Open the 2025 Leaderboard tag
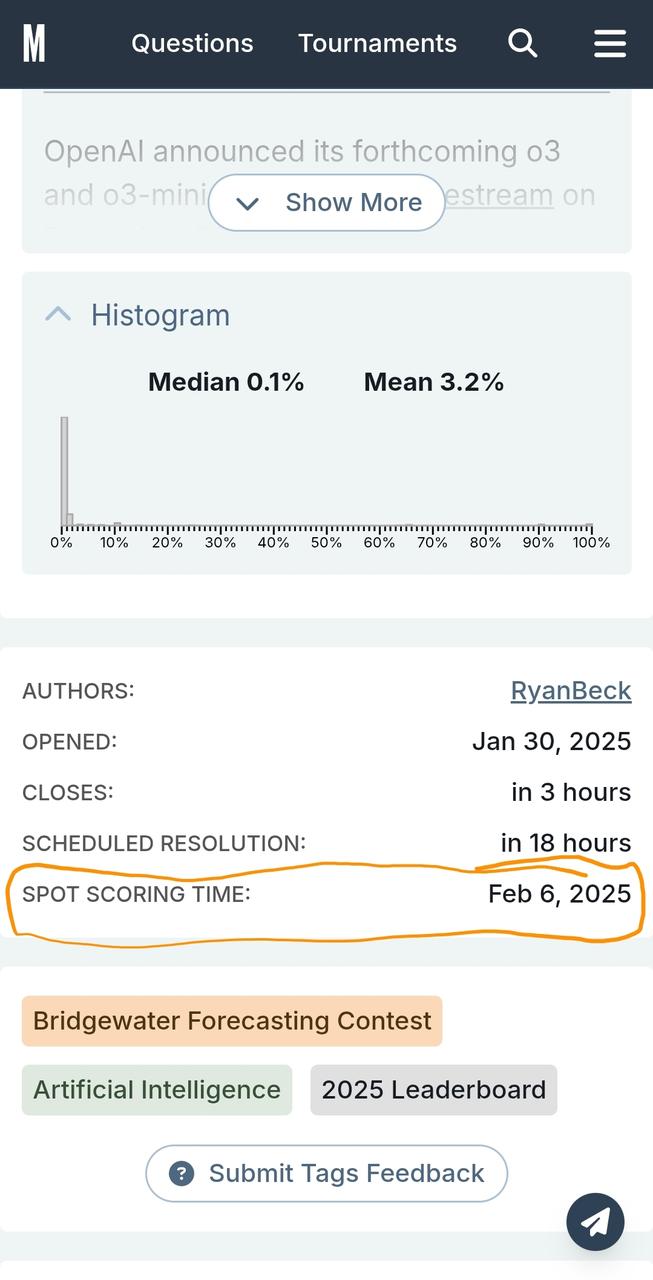The width and height of the screenshot is (653, 1280). [433, 1089]
